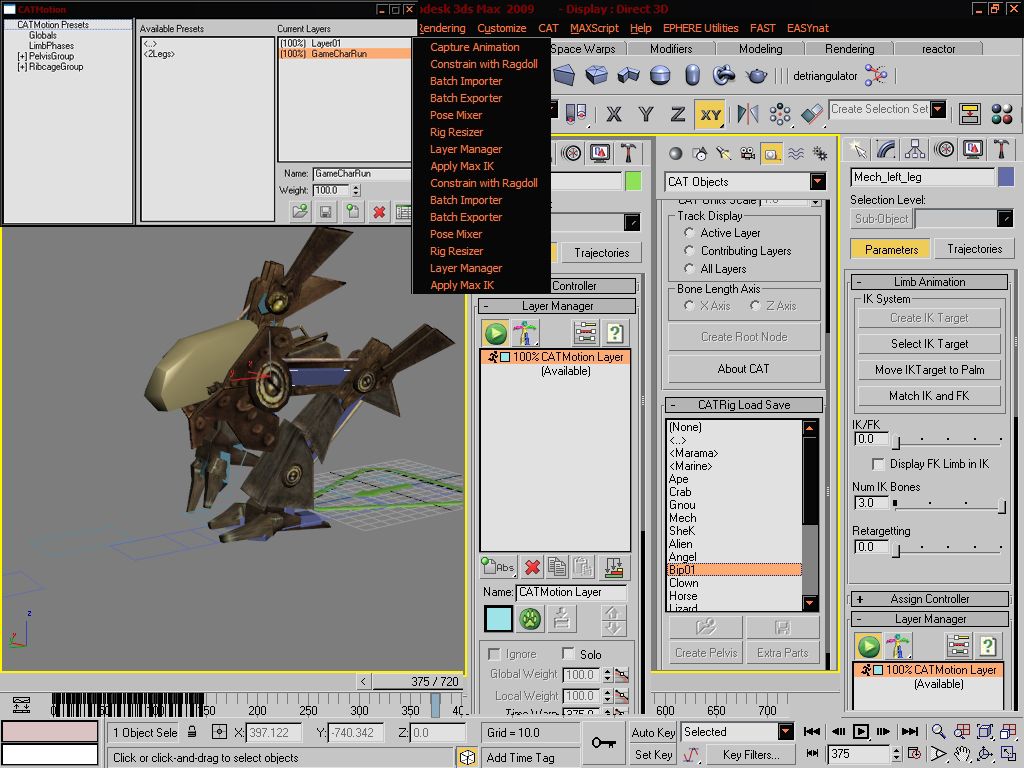Select the Active Layer radio button
Screen dimensions: 1024x768
pos(689,232)
